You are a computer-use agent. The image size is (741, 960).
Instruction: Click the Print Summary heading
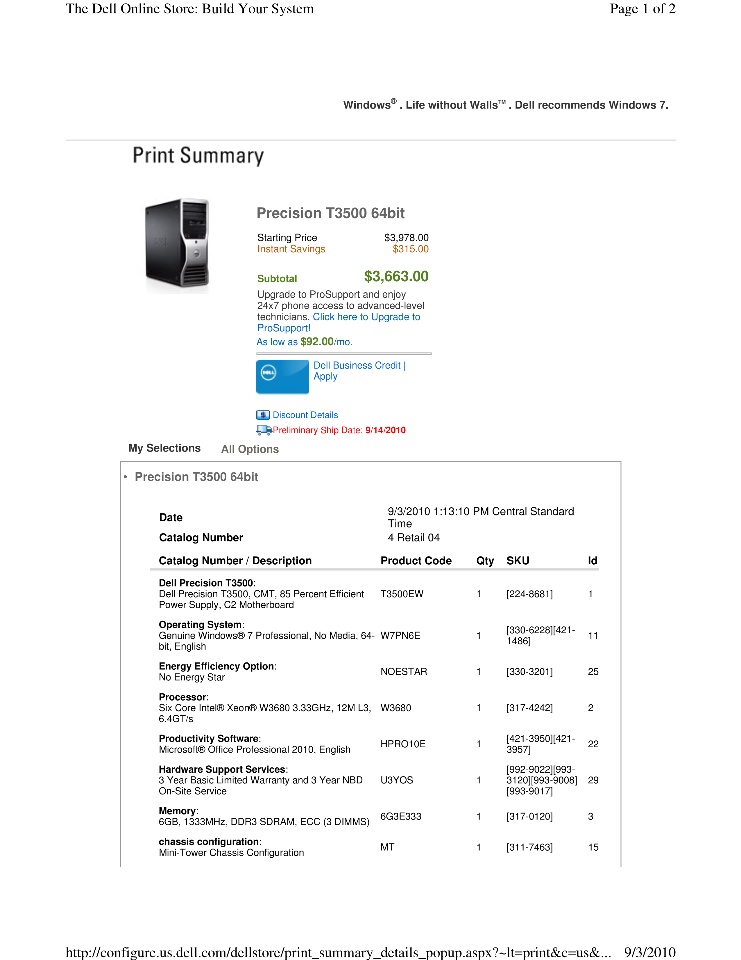[x=198, y=156]
